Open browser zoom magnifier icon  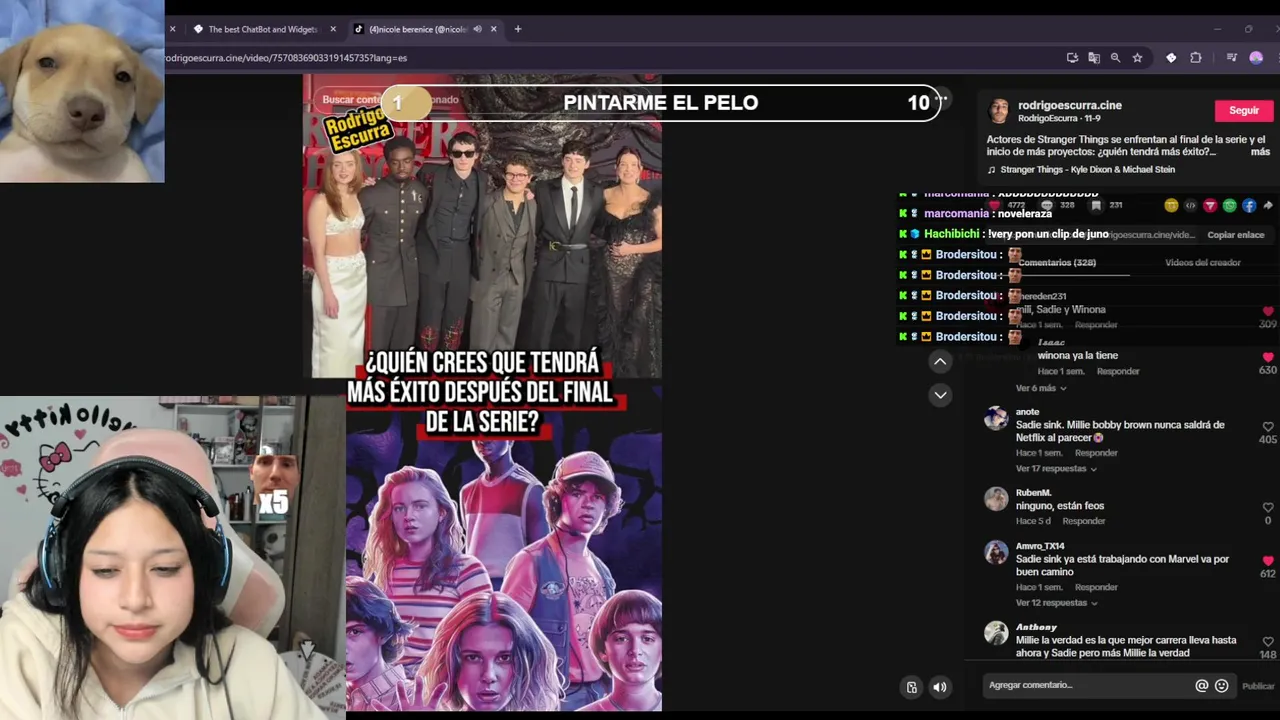point(1115,58)
